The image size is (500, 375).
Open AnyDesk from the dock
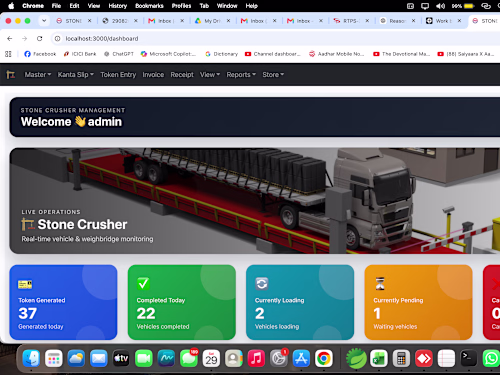pos(424,359)
